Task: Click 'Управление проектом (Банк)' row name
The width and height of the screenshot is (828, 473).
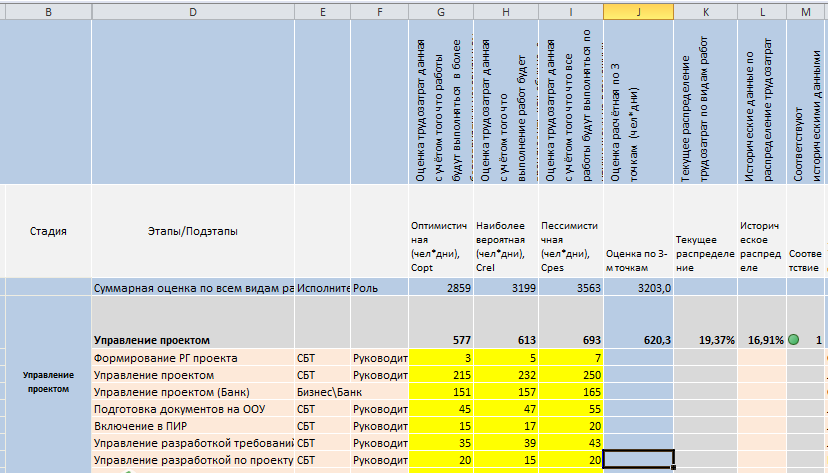Action: [x=193, y=392]
